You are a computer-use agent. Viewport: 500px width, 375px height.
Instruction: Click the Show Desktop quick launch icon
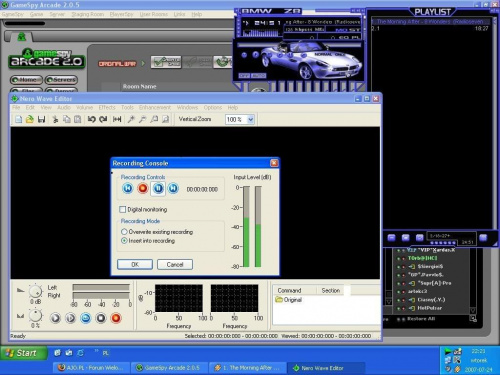click(57, 353)
